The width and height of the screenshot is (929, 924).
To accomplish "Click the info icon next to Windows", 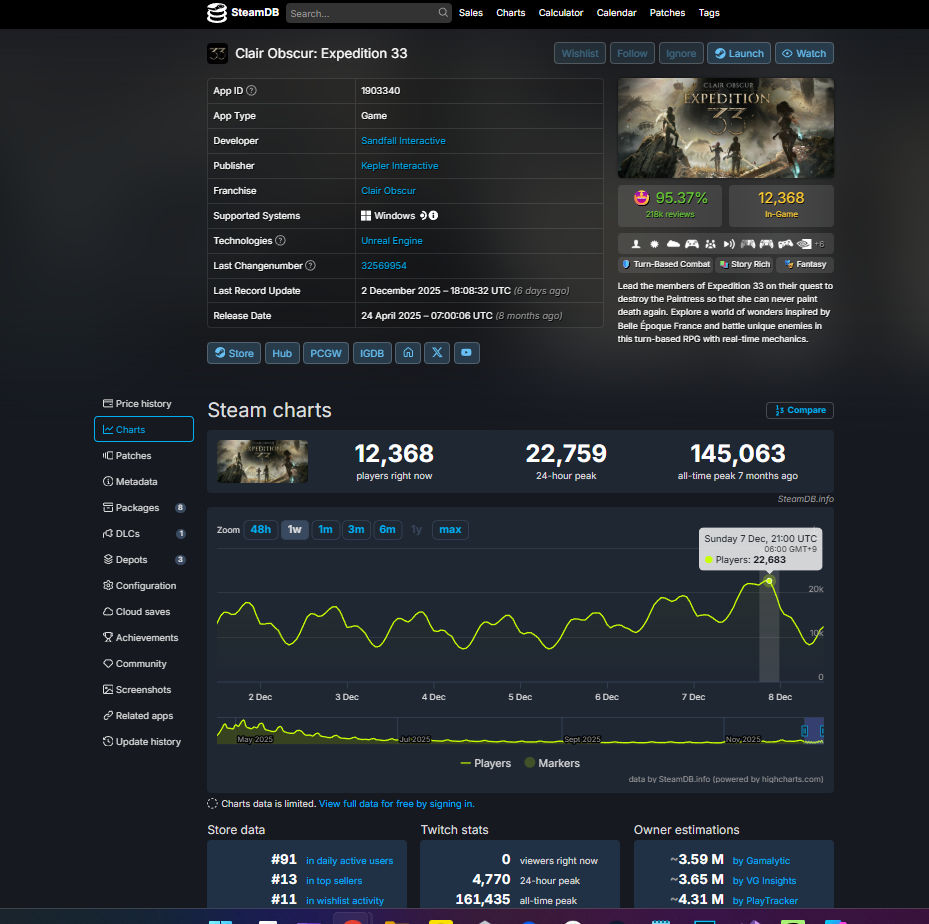I will (x=434, y=216).
